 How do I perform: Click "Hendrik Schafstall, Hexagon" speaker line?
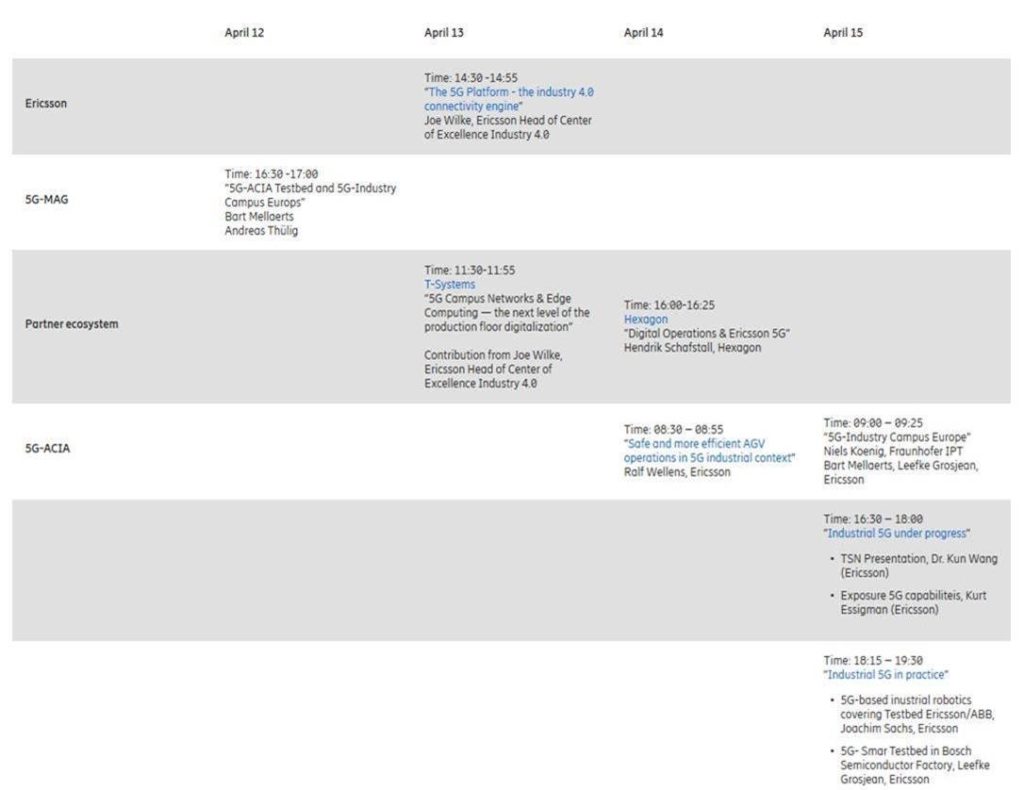coord(692,348)
